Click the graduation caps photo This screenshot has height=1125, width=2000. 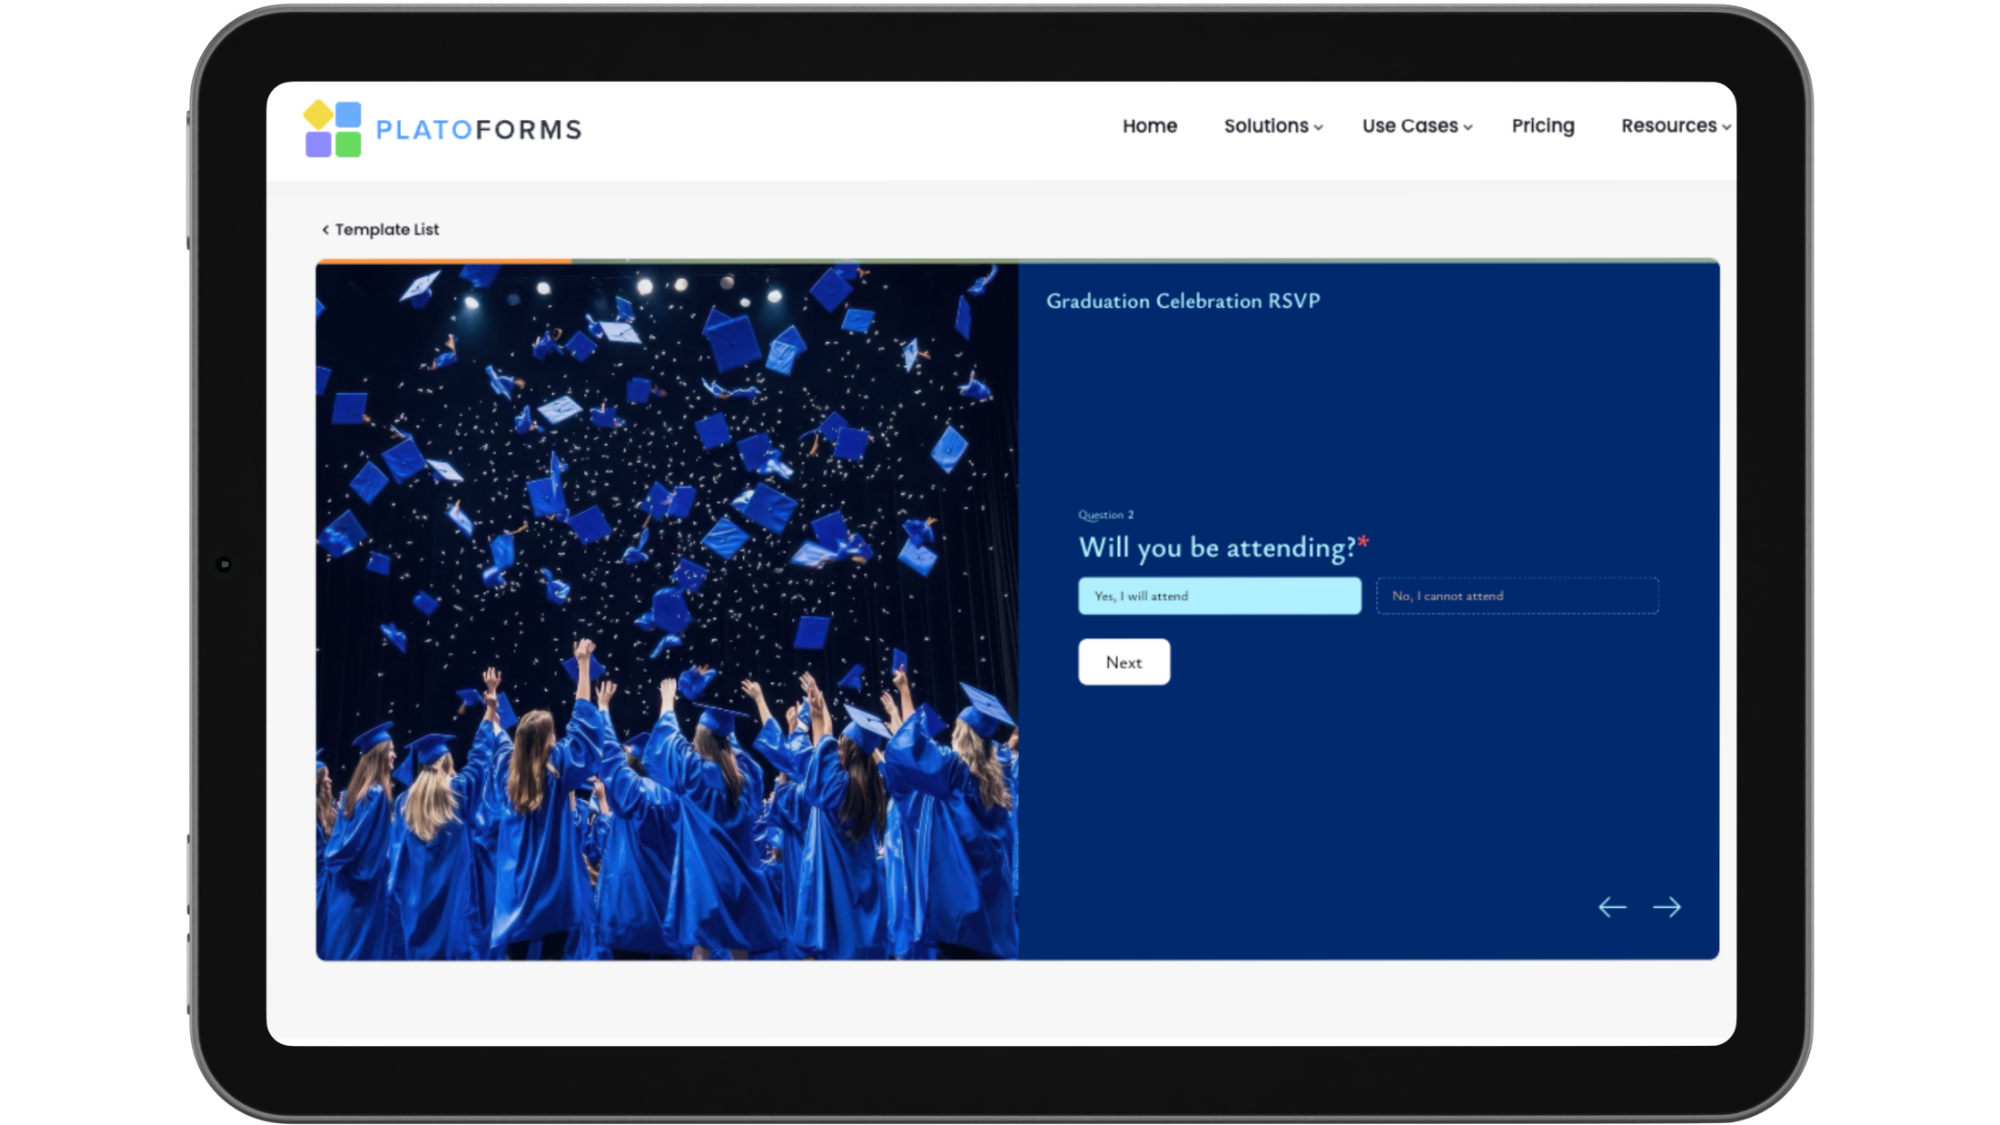point(667,610)
